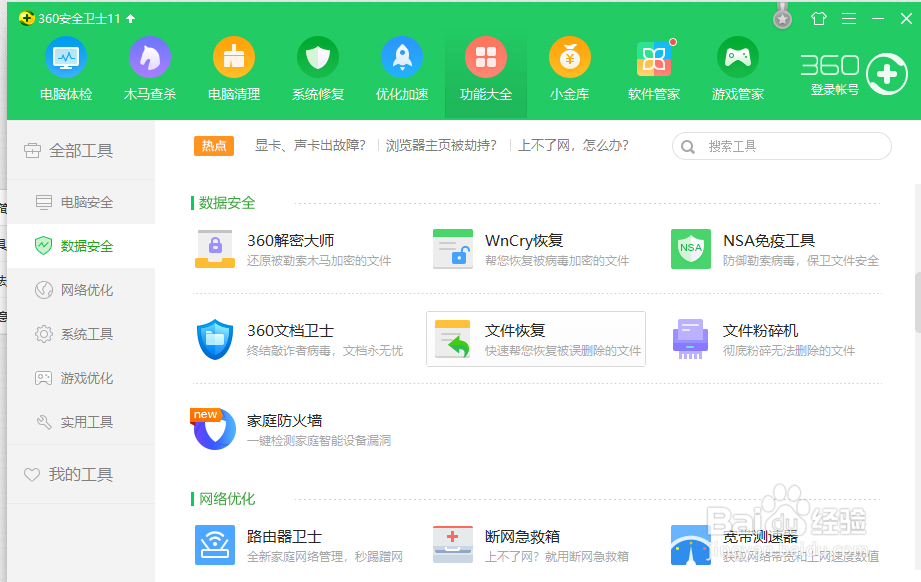Screen dimensions: 921x582
Task: Launch 软件管家 software manager
Action: click(x=653, y=67)
